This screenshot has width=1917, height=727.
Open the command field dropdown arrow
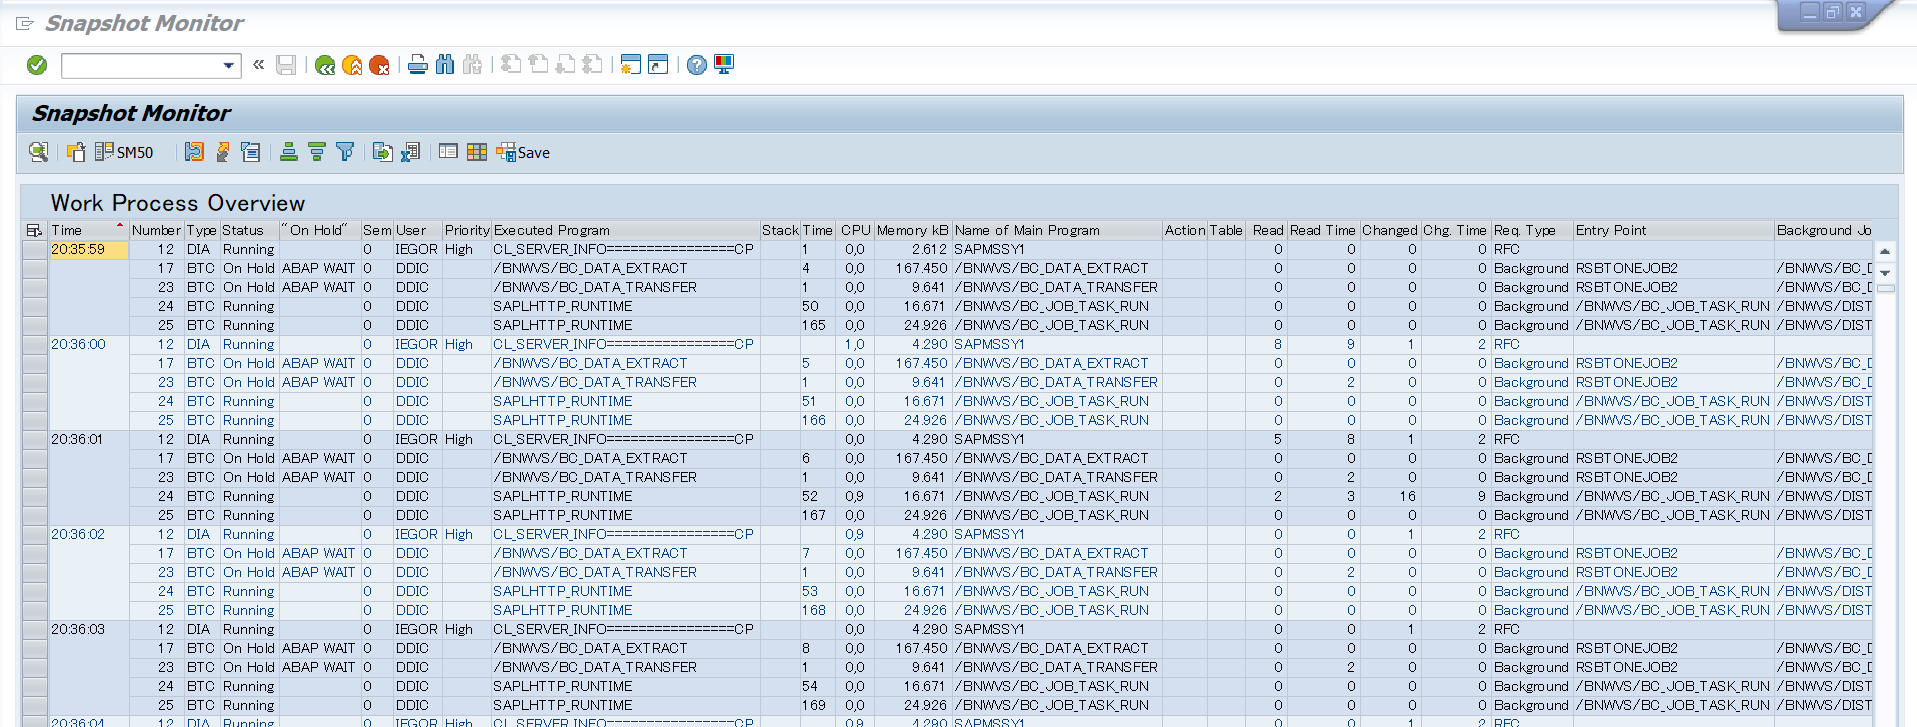229,66
